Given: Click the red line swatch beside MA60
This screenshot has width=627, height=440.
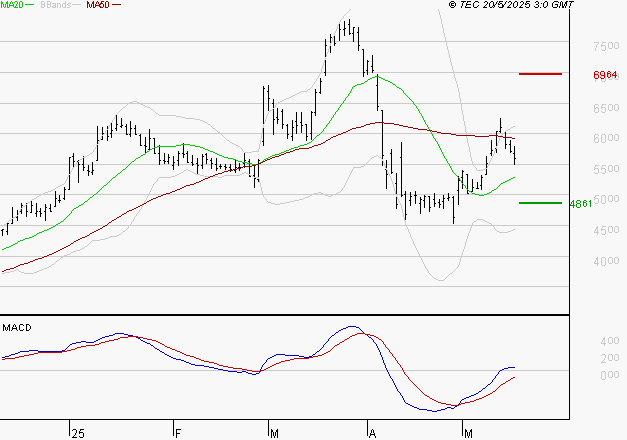Looking at the screenshot, I should tap(117, 6).
